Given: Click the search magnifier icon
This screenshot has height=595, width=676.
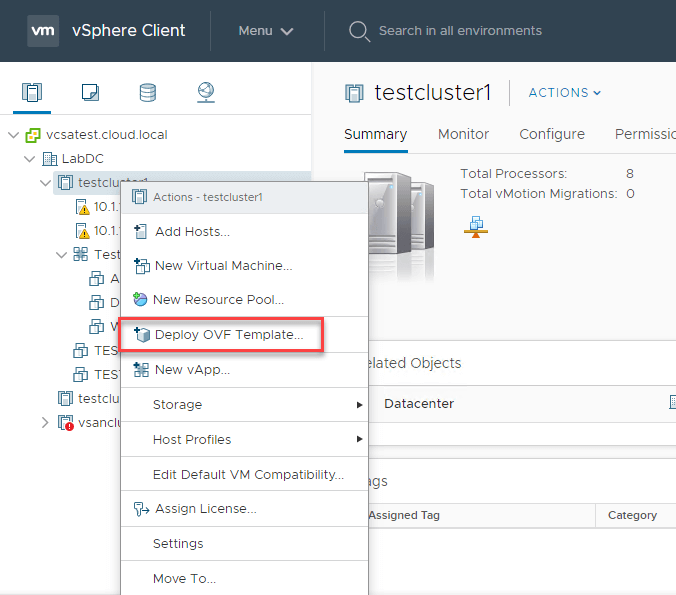Looking at the screenshot, I should pyautogui.click(x=359, y=31).
